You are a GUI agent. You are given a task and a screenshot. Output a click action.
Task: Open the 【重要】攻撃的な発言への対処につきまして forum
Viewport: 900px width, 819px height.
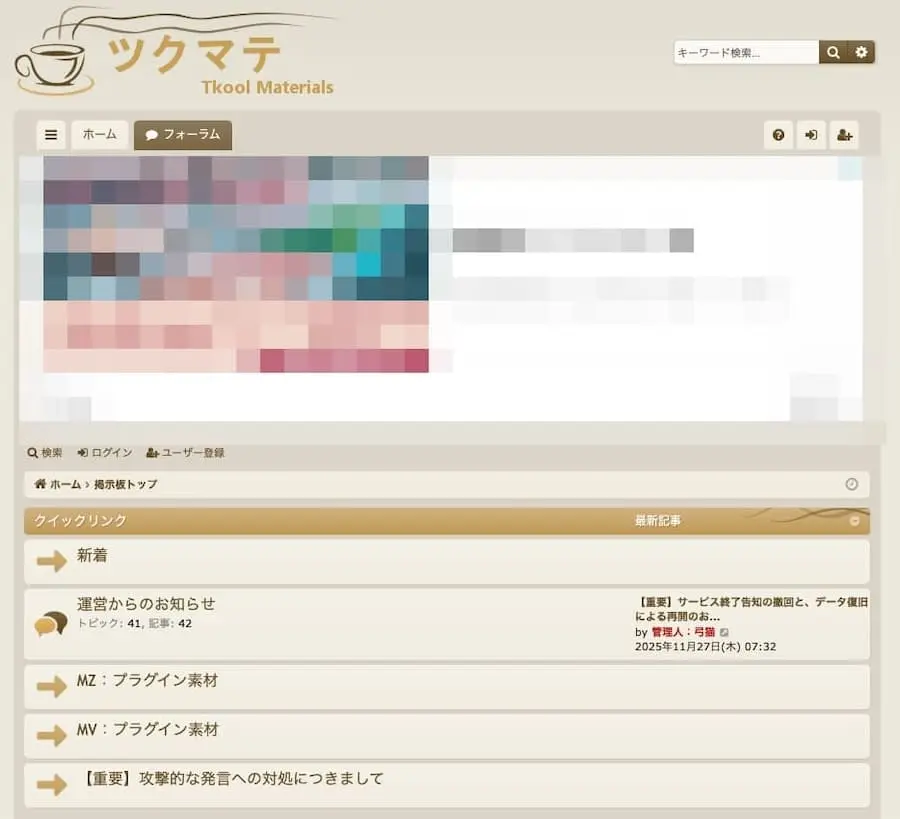click(x=235, y=778)
